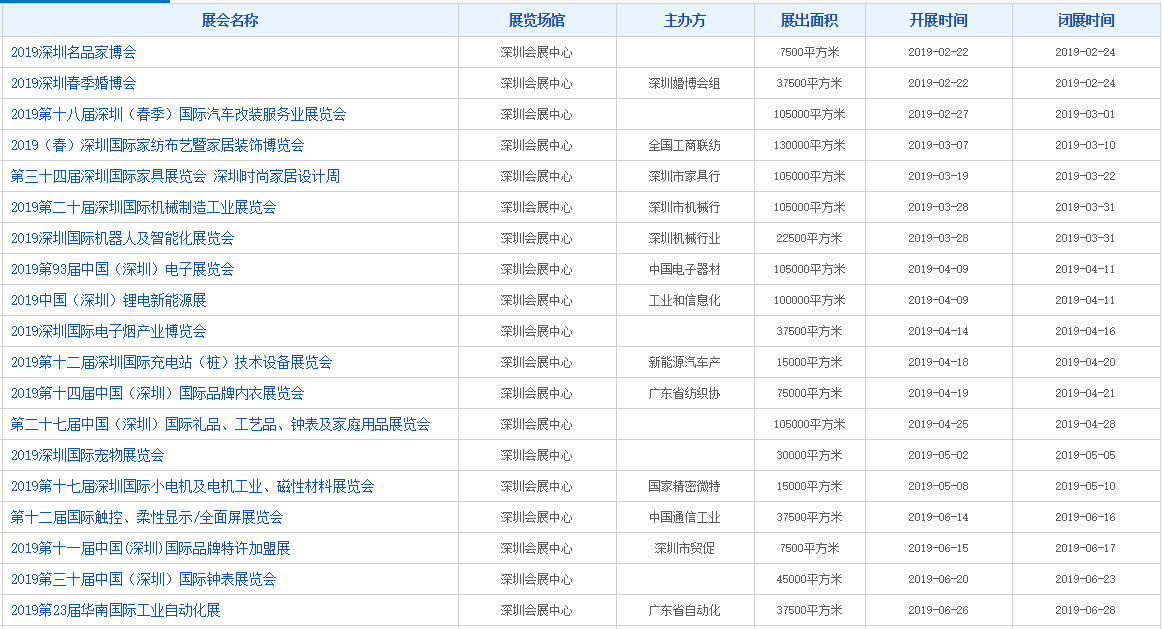1164x629 pixels.
Task: Select closing date 2019-04-28
Action: (1085, 425)
